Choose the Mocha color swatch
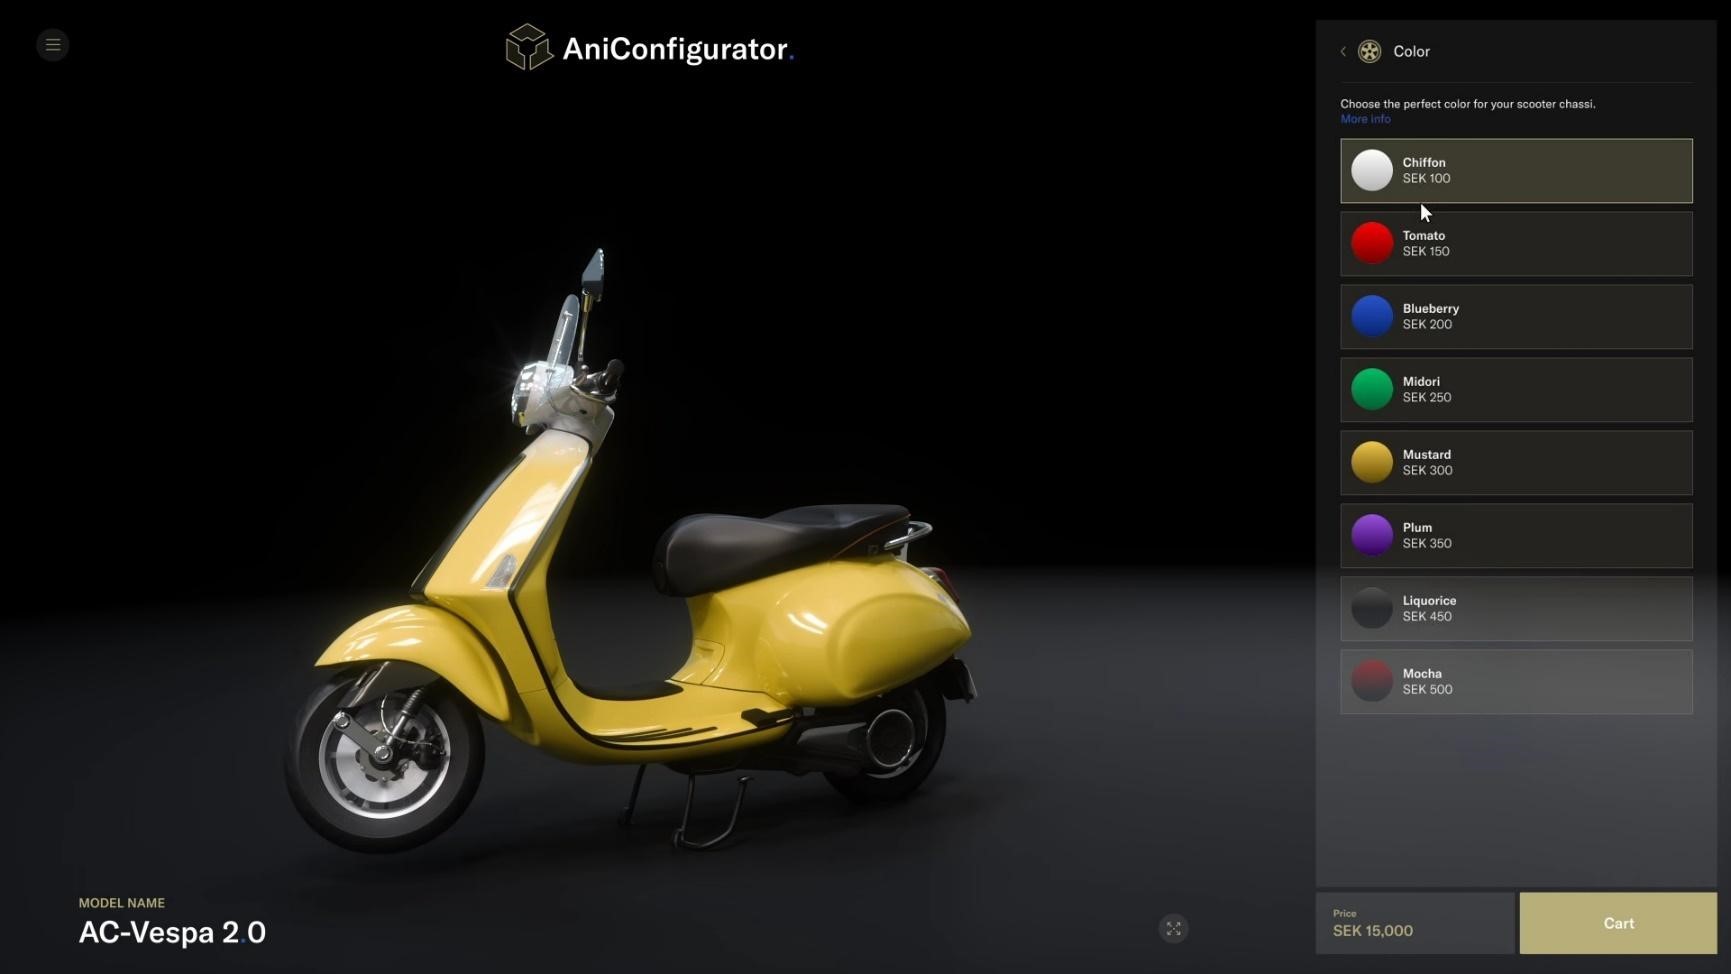The height and width of the screenshot is (974, 1731). [x=1372, y=681]
